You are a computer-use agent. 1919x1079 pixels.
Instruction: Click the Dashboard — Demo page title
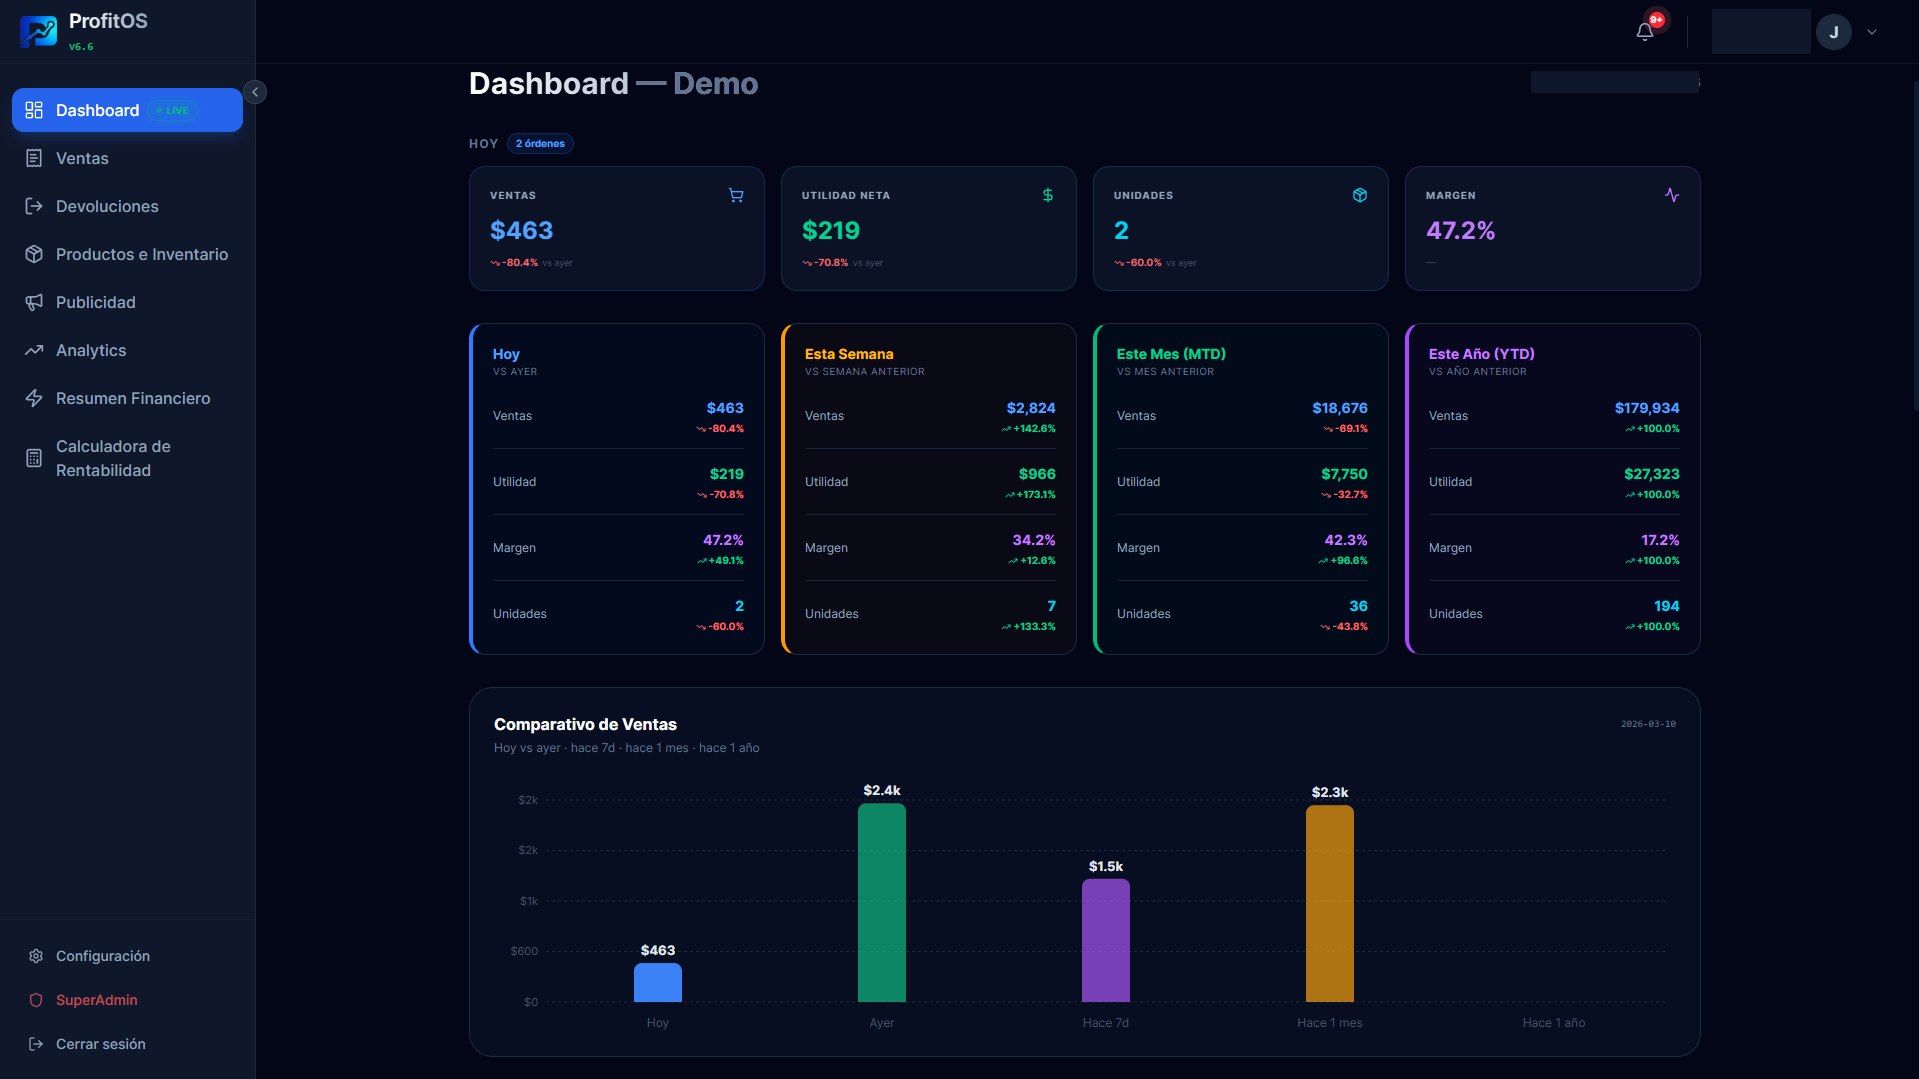613,84
